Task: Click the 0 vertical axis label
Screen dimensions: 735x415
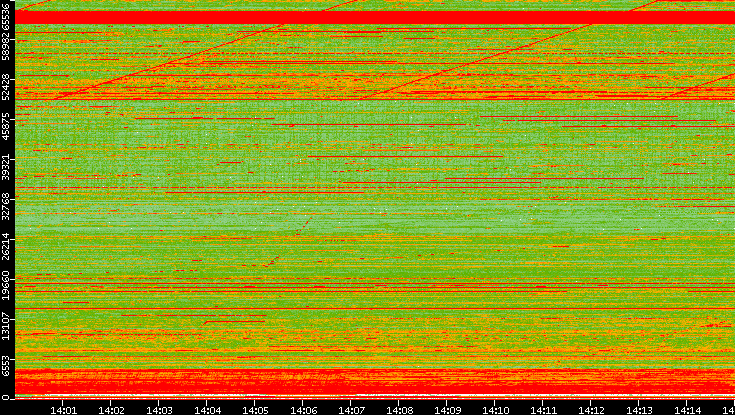Action: 6,398
